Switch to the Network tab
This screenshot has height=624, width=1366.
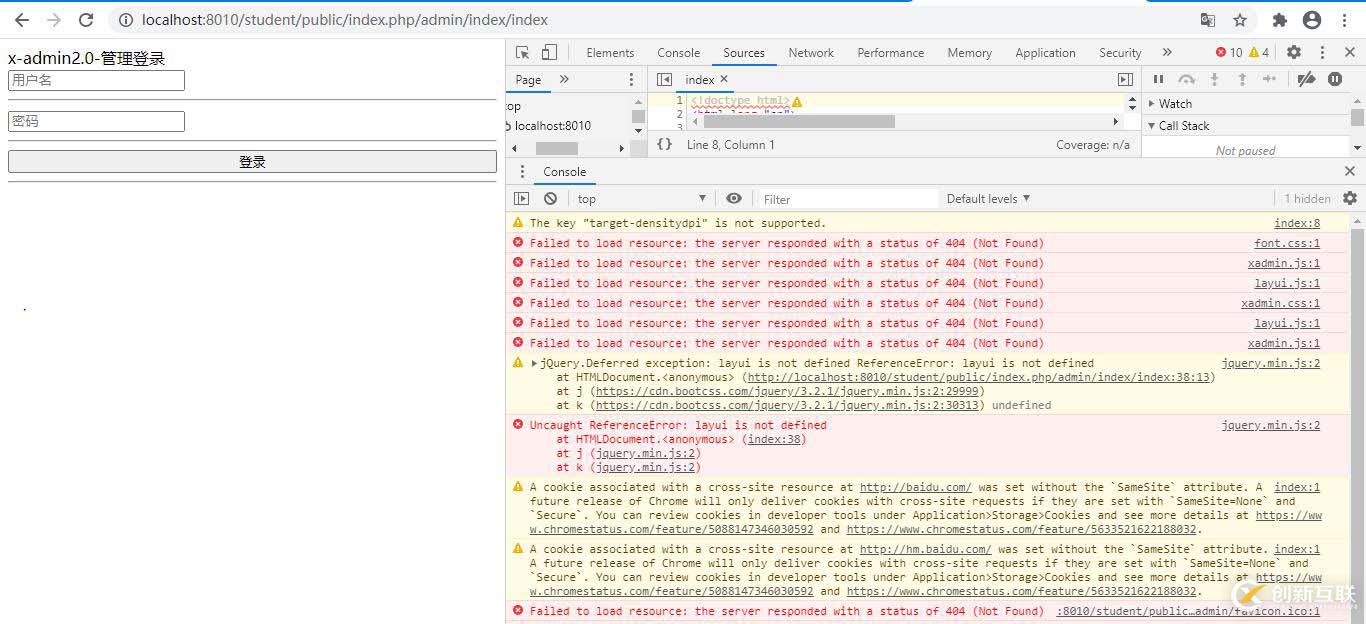tap(810, 53)
